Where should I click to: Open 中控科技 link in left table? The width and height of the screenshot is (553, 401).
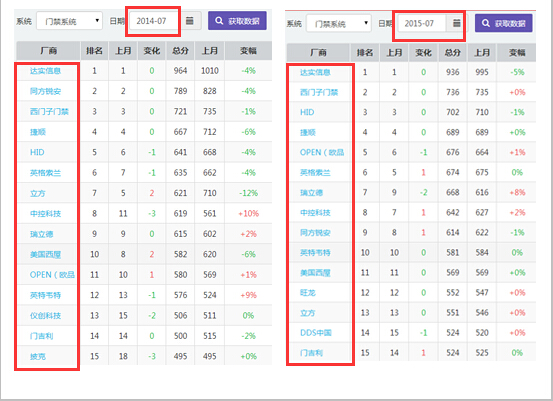pos(45,213)
